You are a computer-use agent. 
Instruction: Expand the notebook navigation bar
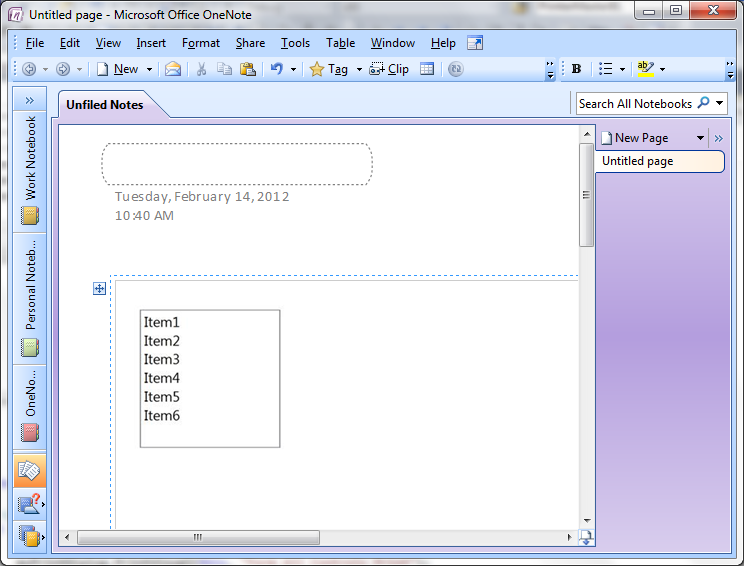tap(30, 100)
